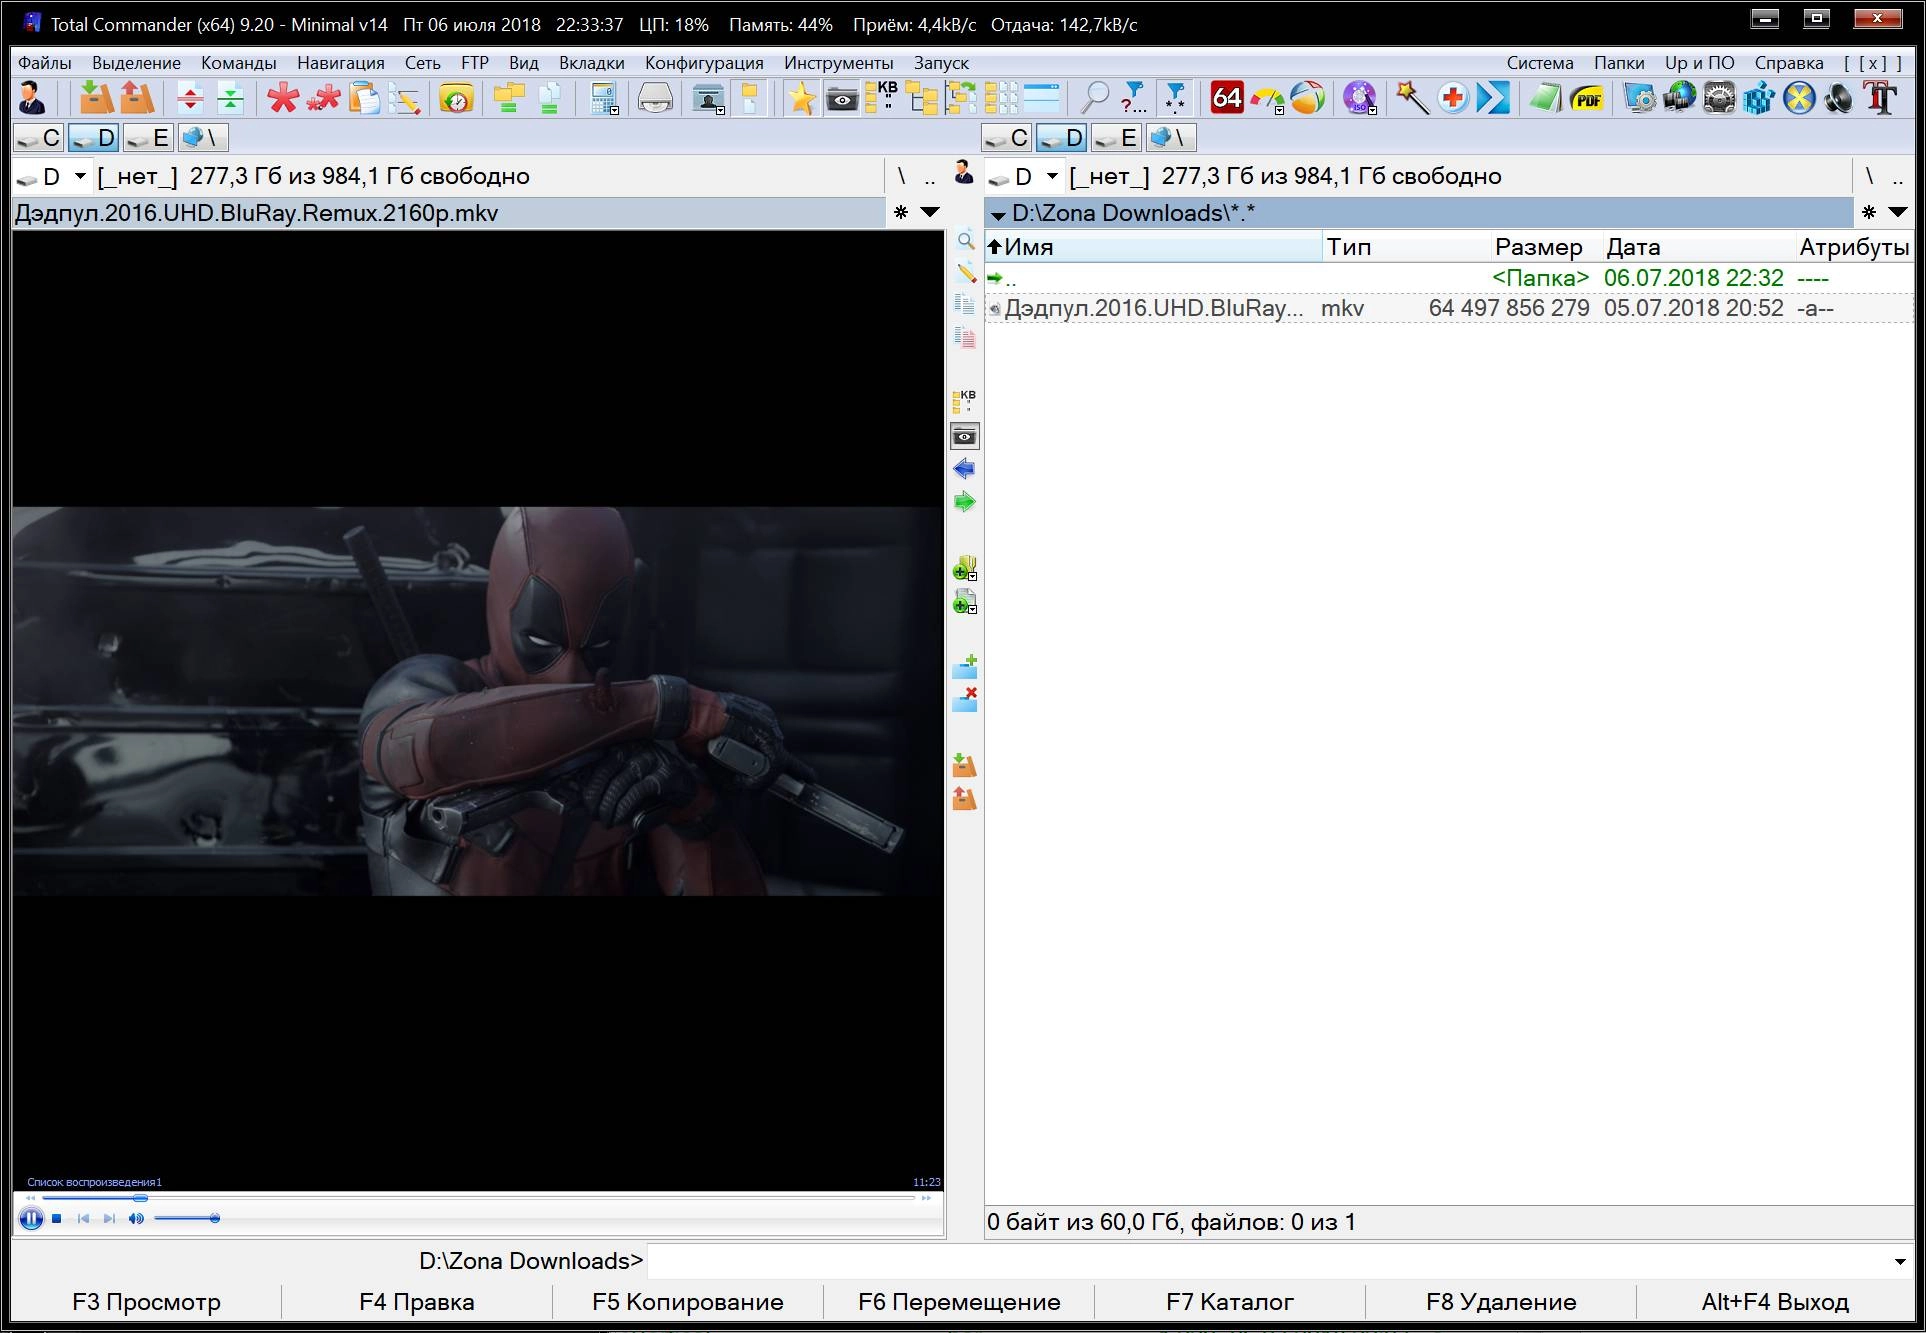This screenshot has height=1333, width=1926.
Task: Open dropdown arrow beside speedometer icon
Action: (1280, 110)
